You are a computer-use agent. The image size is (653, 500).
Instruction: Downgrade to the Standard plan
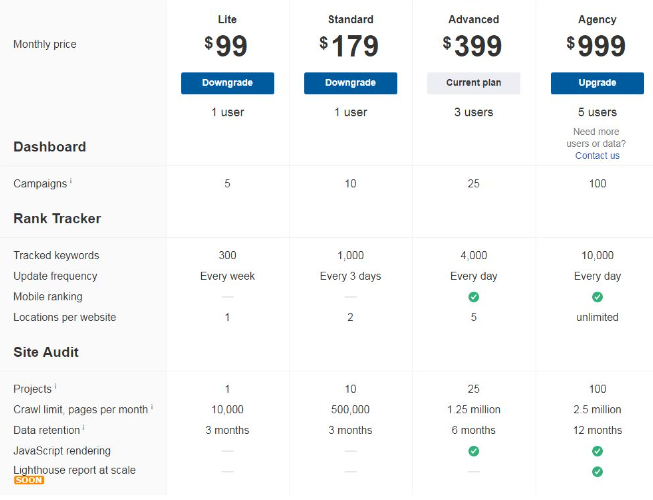click(x=350, y=83)
